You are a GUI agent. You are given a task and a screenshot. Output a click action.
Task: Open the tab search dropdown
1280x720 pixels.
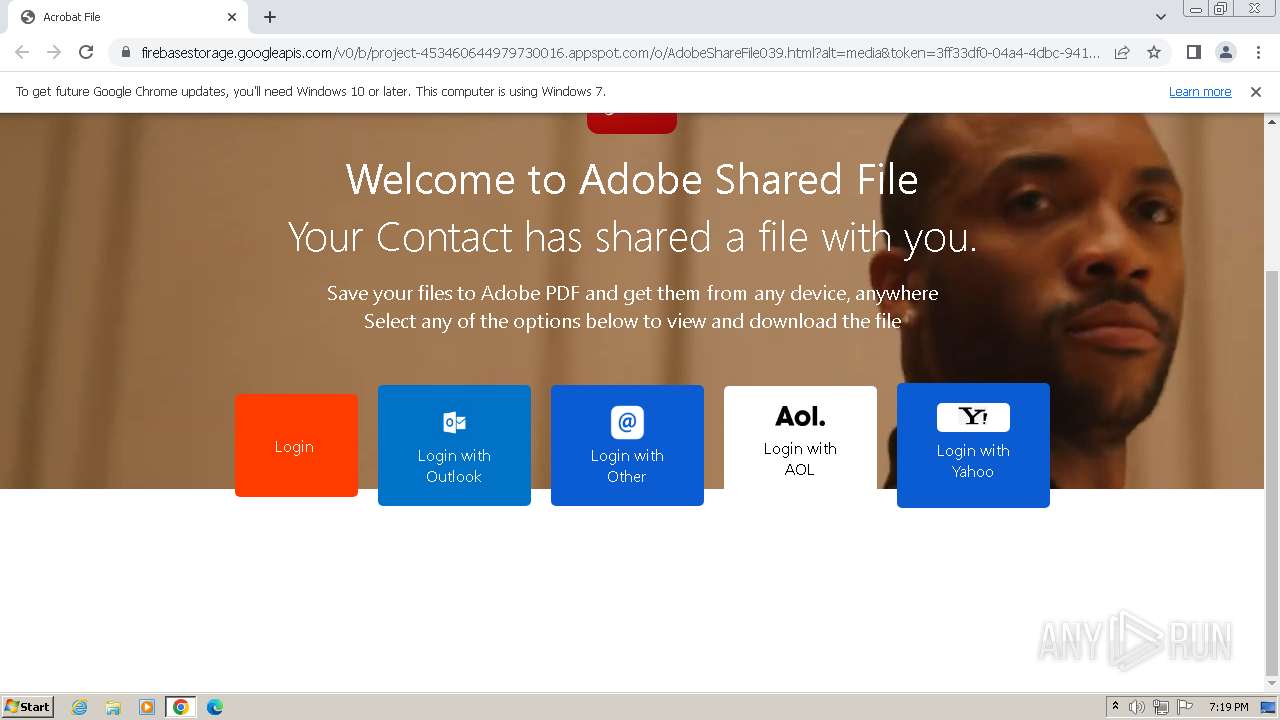click(1160, 17)
